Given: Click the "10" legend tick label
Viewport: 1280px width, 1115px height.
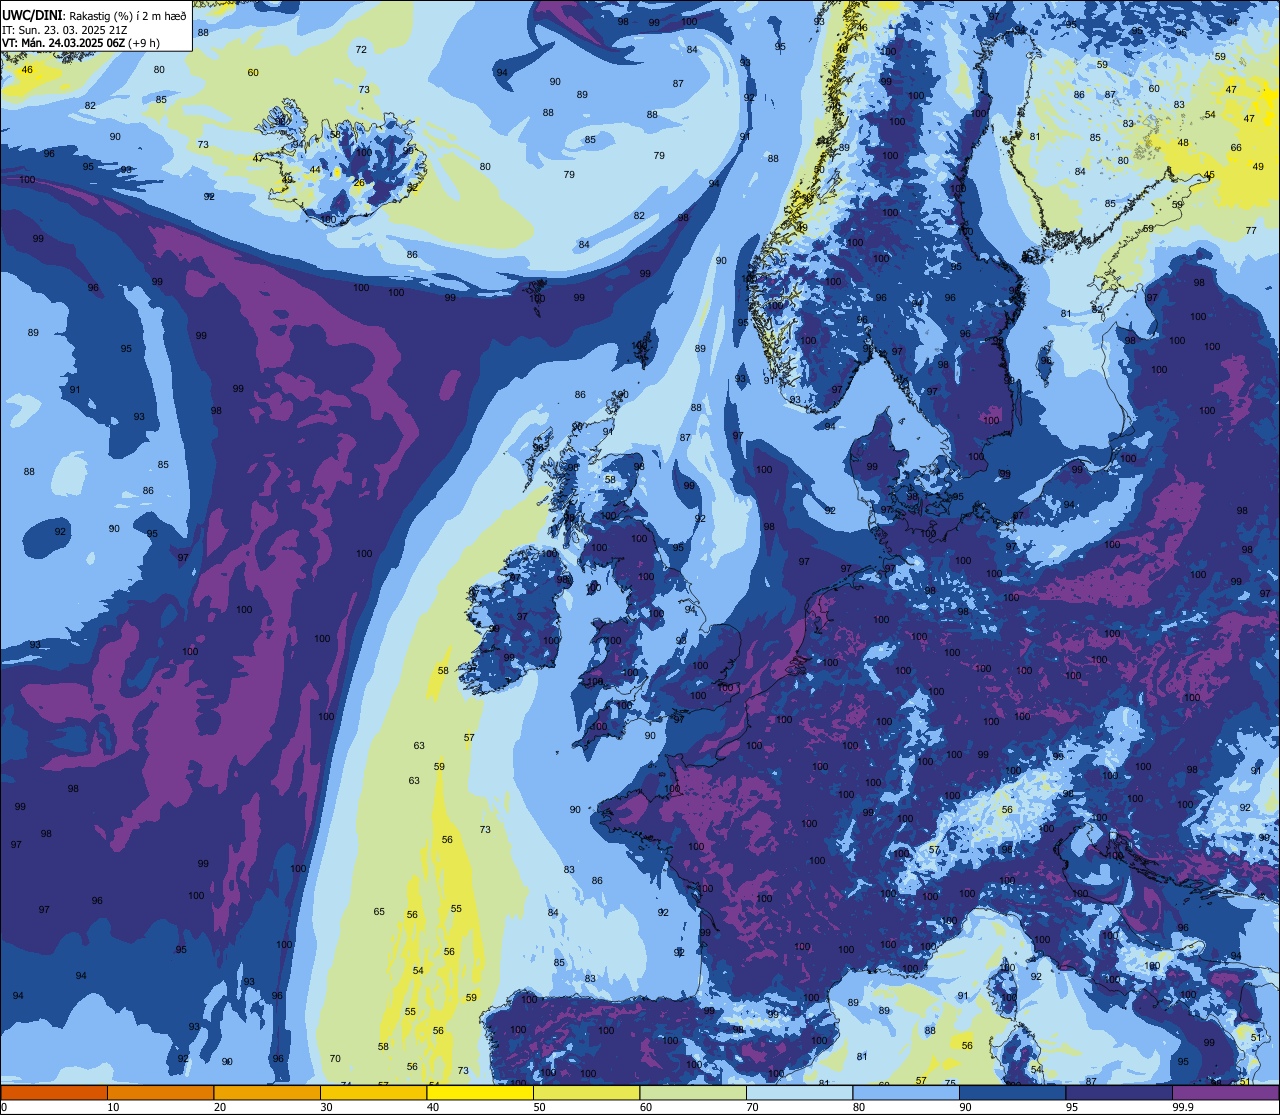Looking at the screenshot, I should tap(113, 1107).
